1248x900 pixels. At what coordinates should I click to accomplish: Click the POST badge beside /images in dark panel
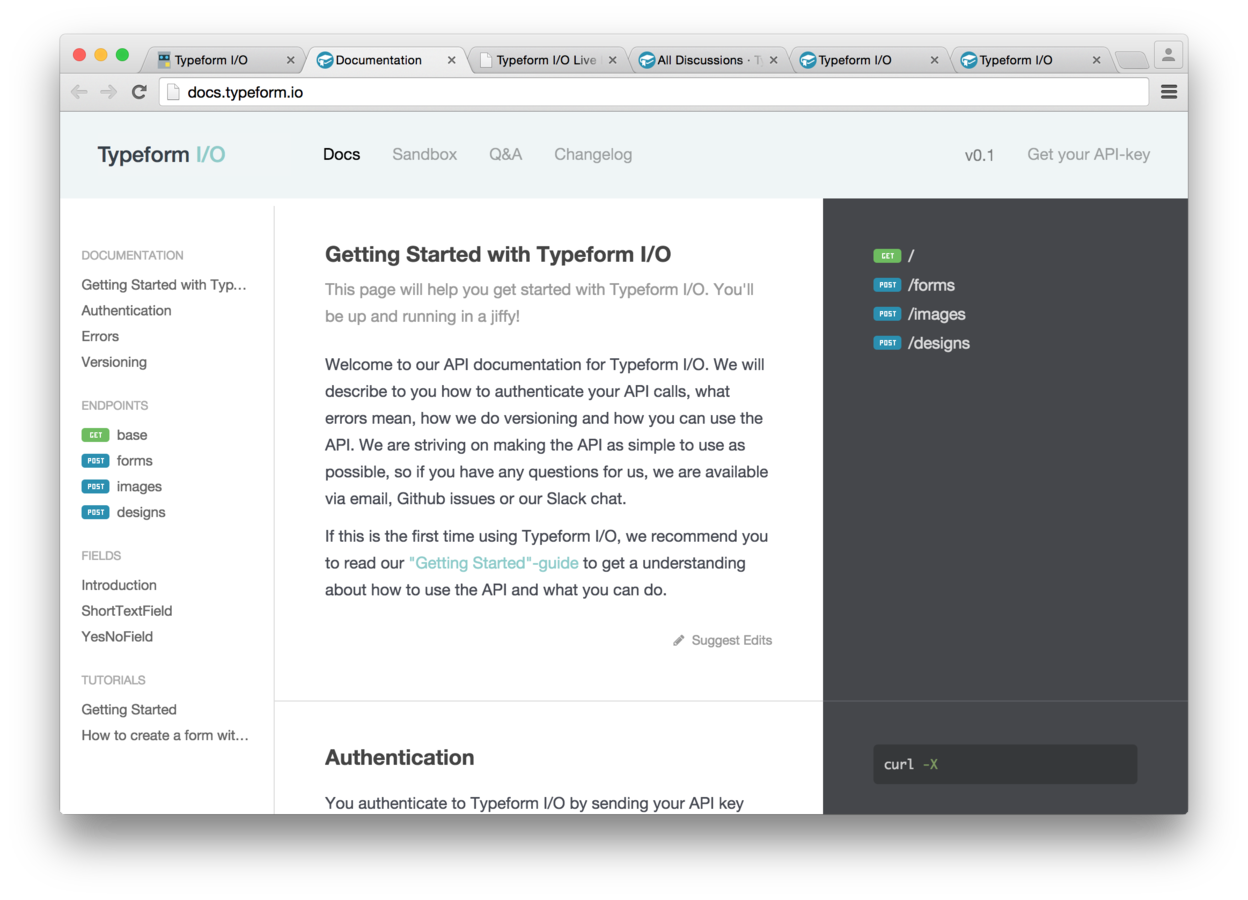tap(887, 314)
